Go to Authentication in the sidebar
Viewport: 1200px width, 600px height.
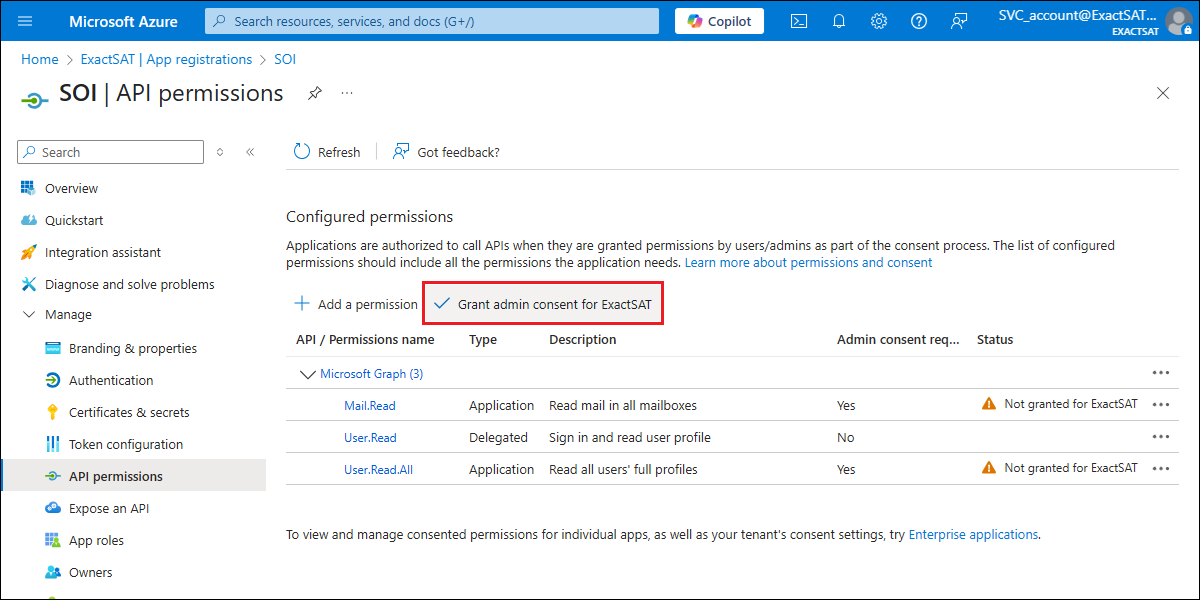pyautogui.click(x=110, y=380)
